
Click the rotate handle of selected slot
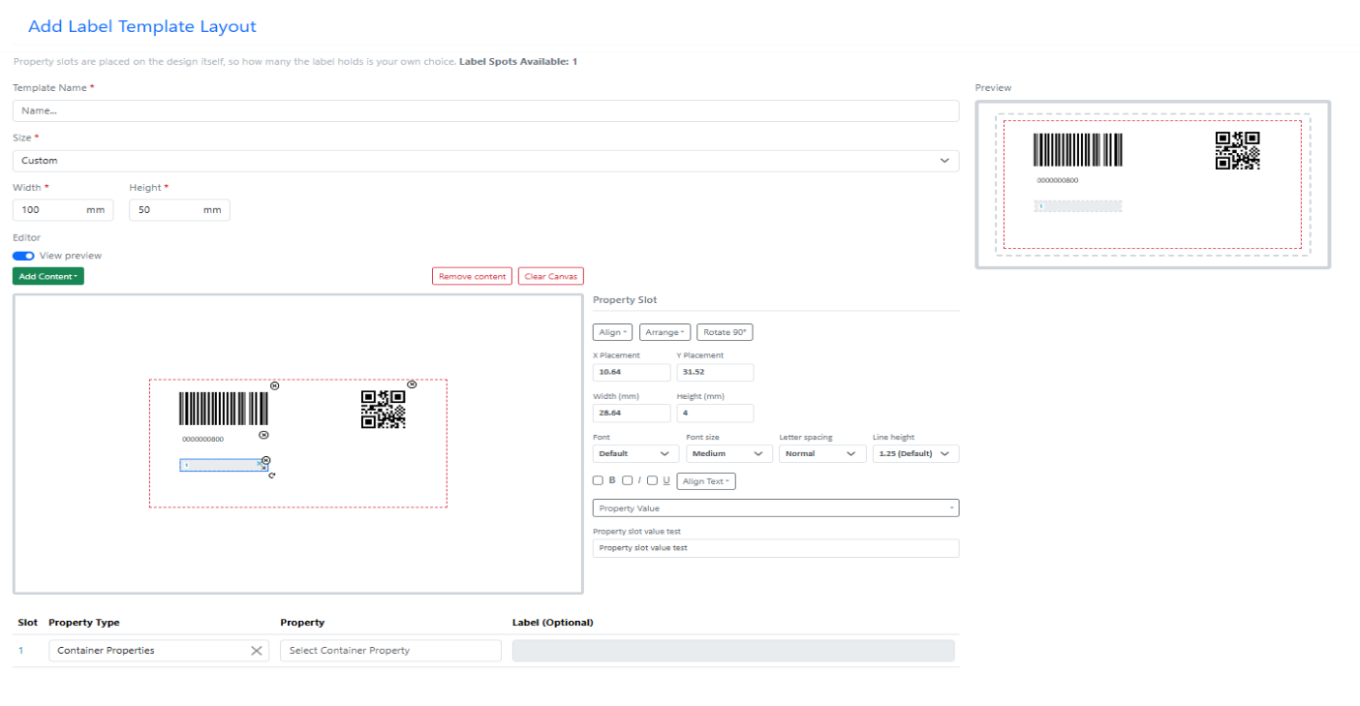(x=272, y=475)
